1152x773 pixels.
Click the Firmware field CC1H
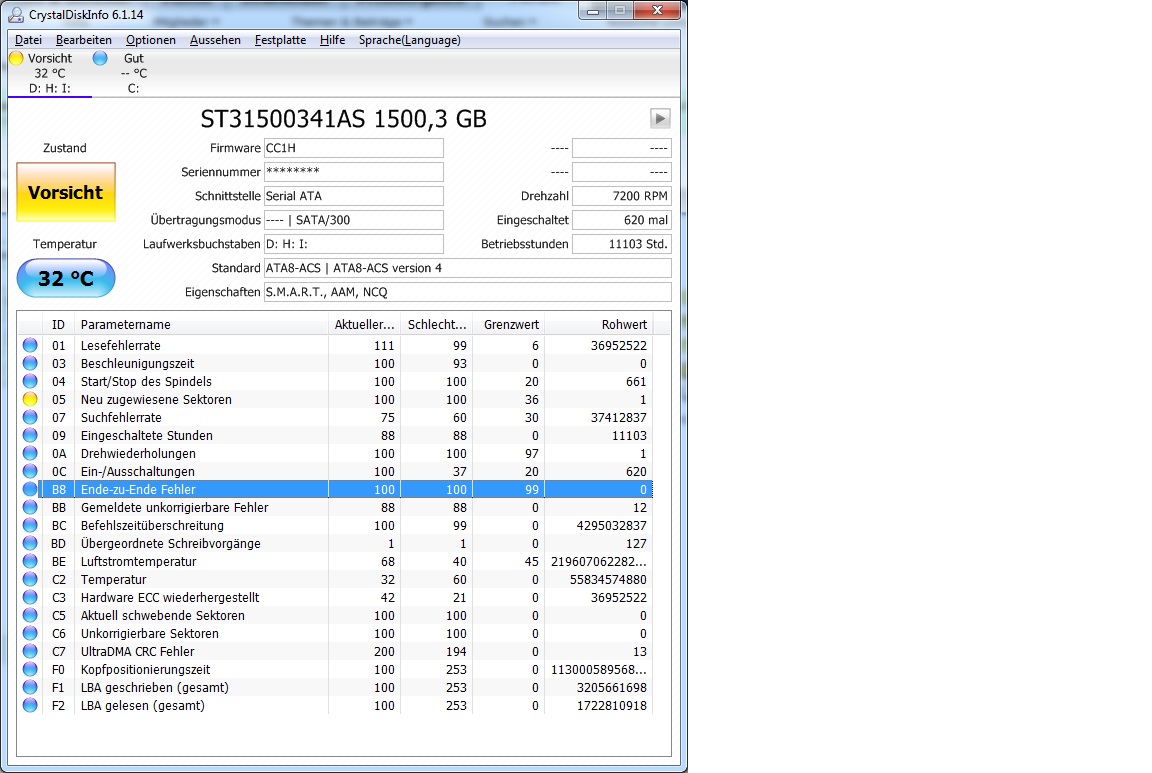pyautogui.click(x=354, y=148)
